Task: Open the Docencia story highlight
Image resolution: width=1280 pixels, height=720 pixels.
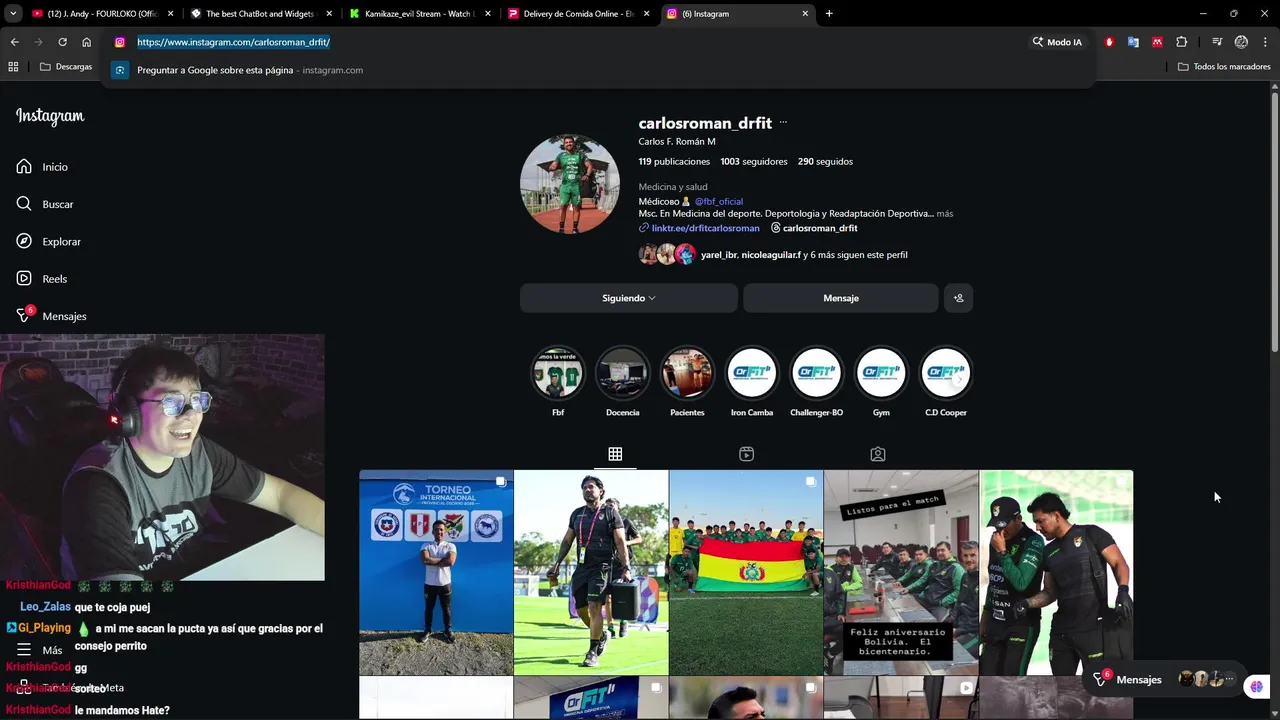Action: point(622,381)
